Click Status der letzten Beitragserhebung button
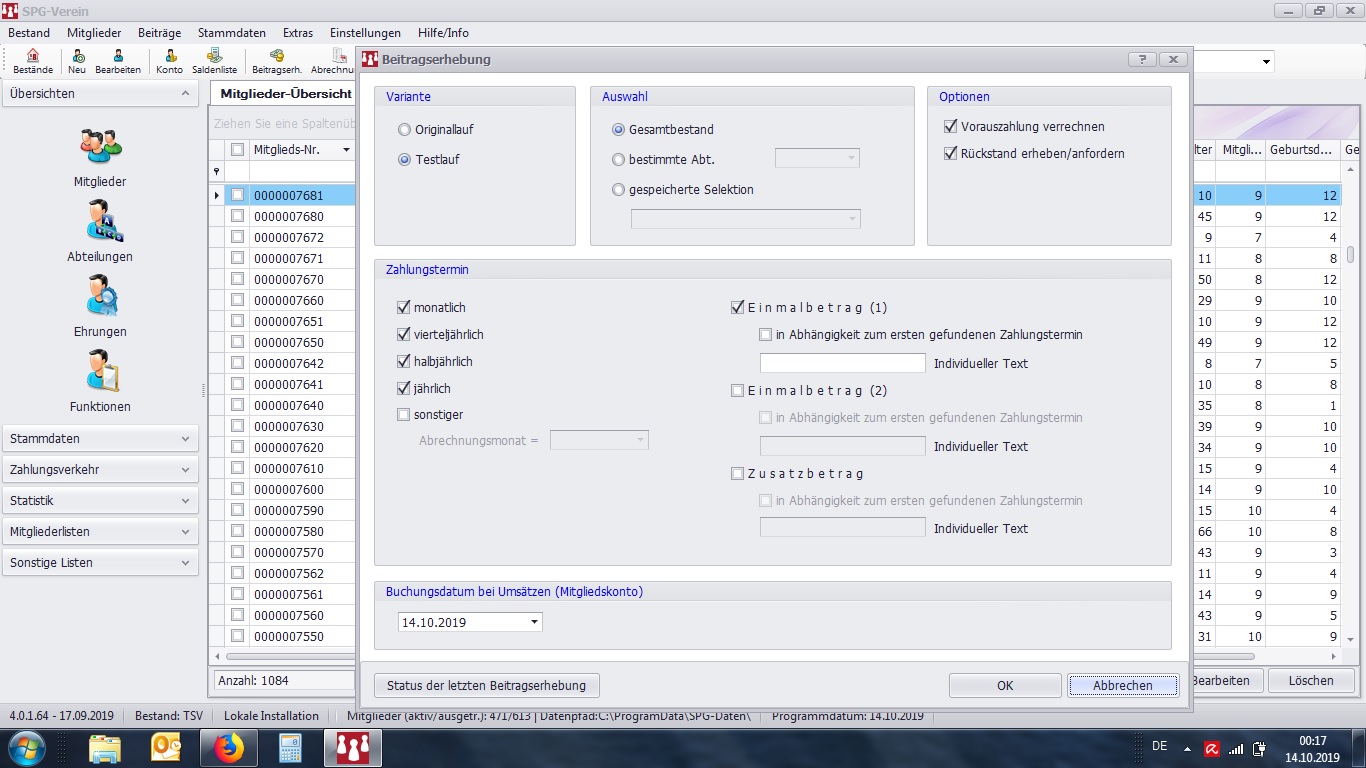The image size is (1366, 768). click(486, 685)
